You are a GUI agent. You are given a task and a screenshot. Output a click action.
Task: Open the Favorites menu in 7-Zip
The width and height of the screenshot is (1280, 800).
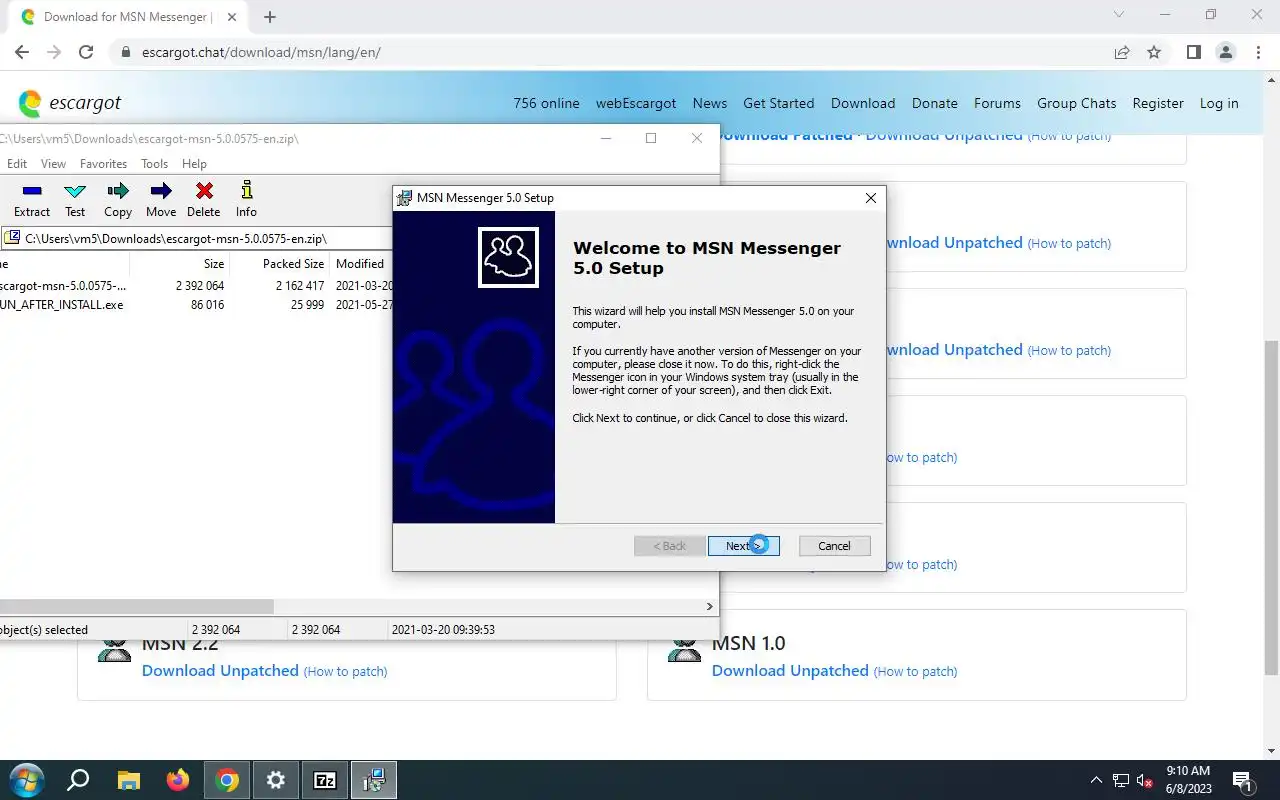point(103,163)
